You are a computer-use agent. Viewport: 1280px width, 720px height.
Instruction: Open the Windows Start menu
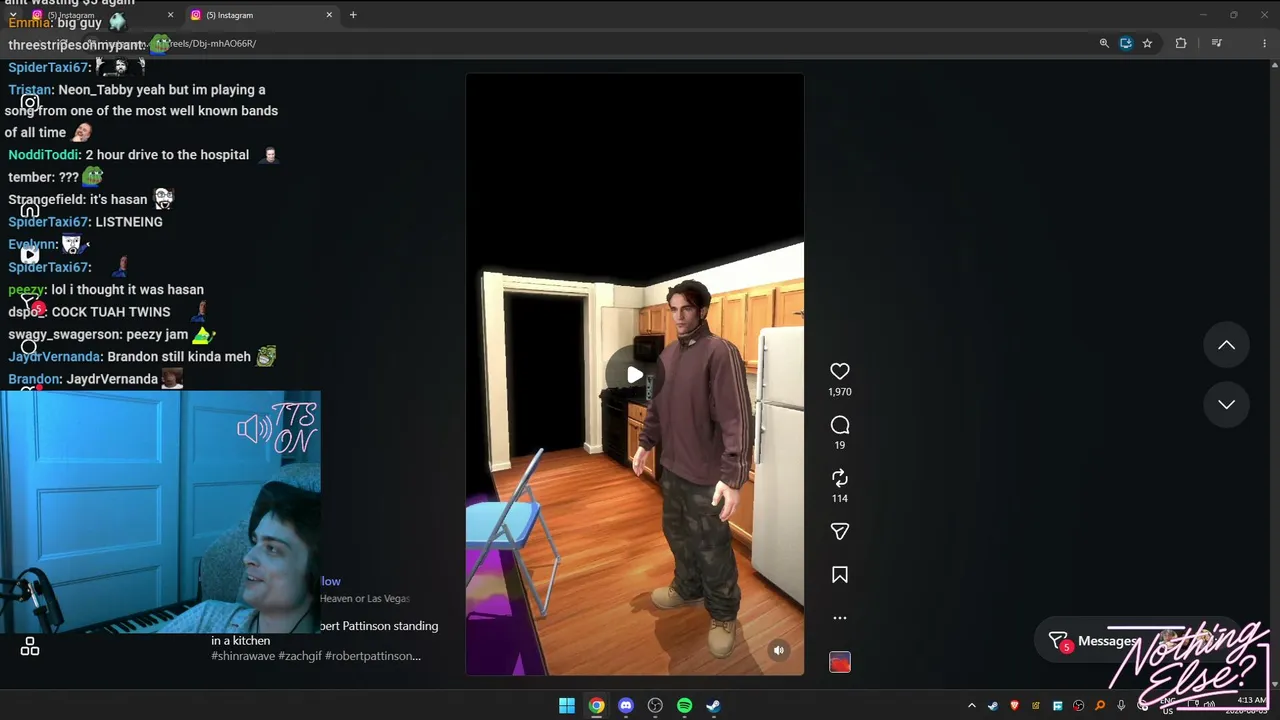pyautogui.click(x=567, y=706)
